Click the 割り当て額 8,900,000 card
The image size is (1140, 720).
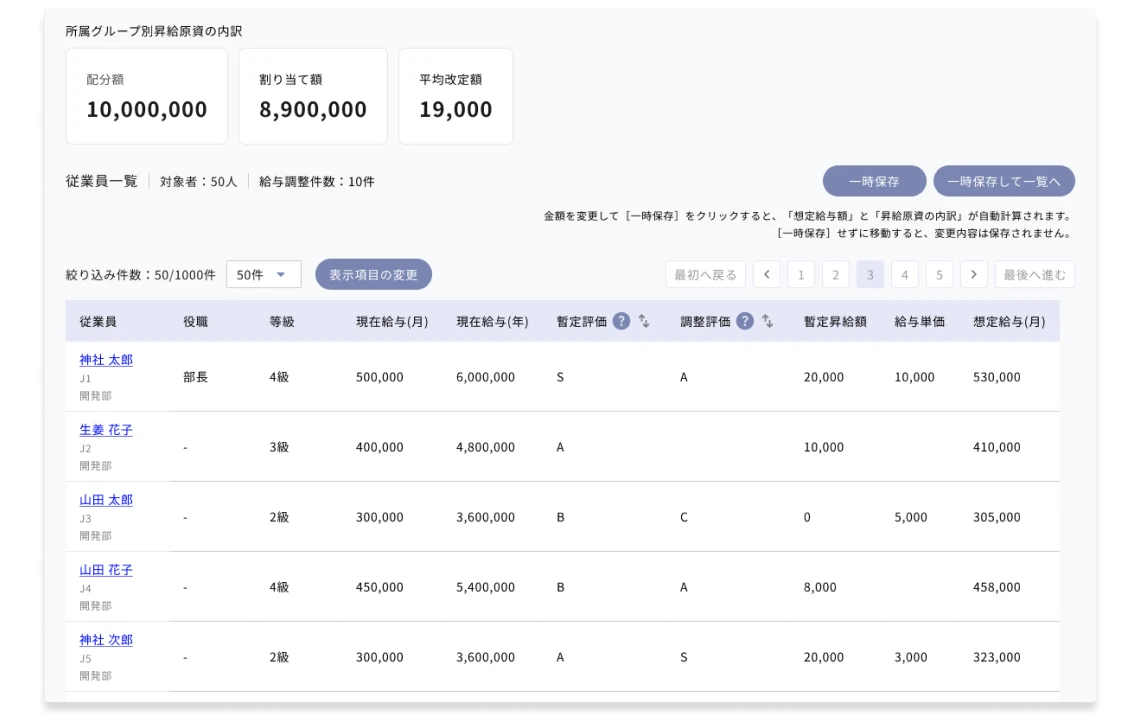[x=313, y=96]
